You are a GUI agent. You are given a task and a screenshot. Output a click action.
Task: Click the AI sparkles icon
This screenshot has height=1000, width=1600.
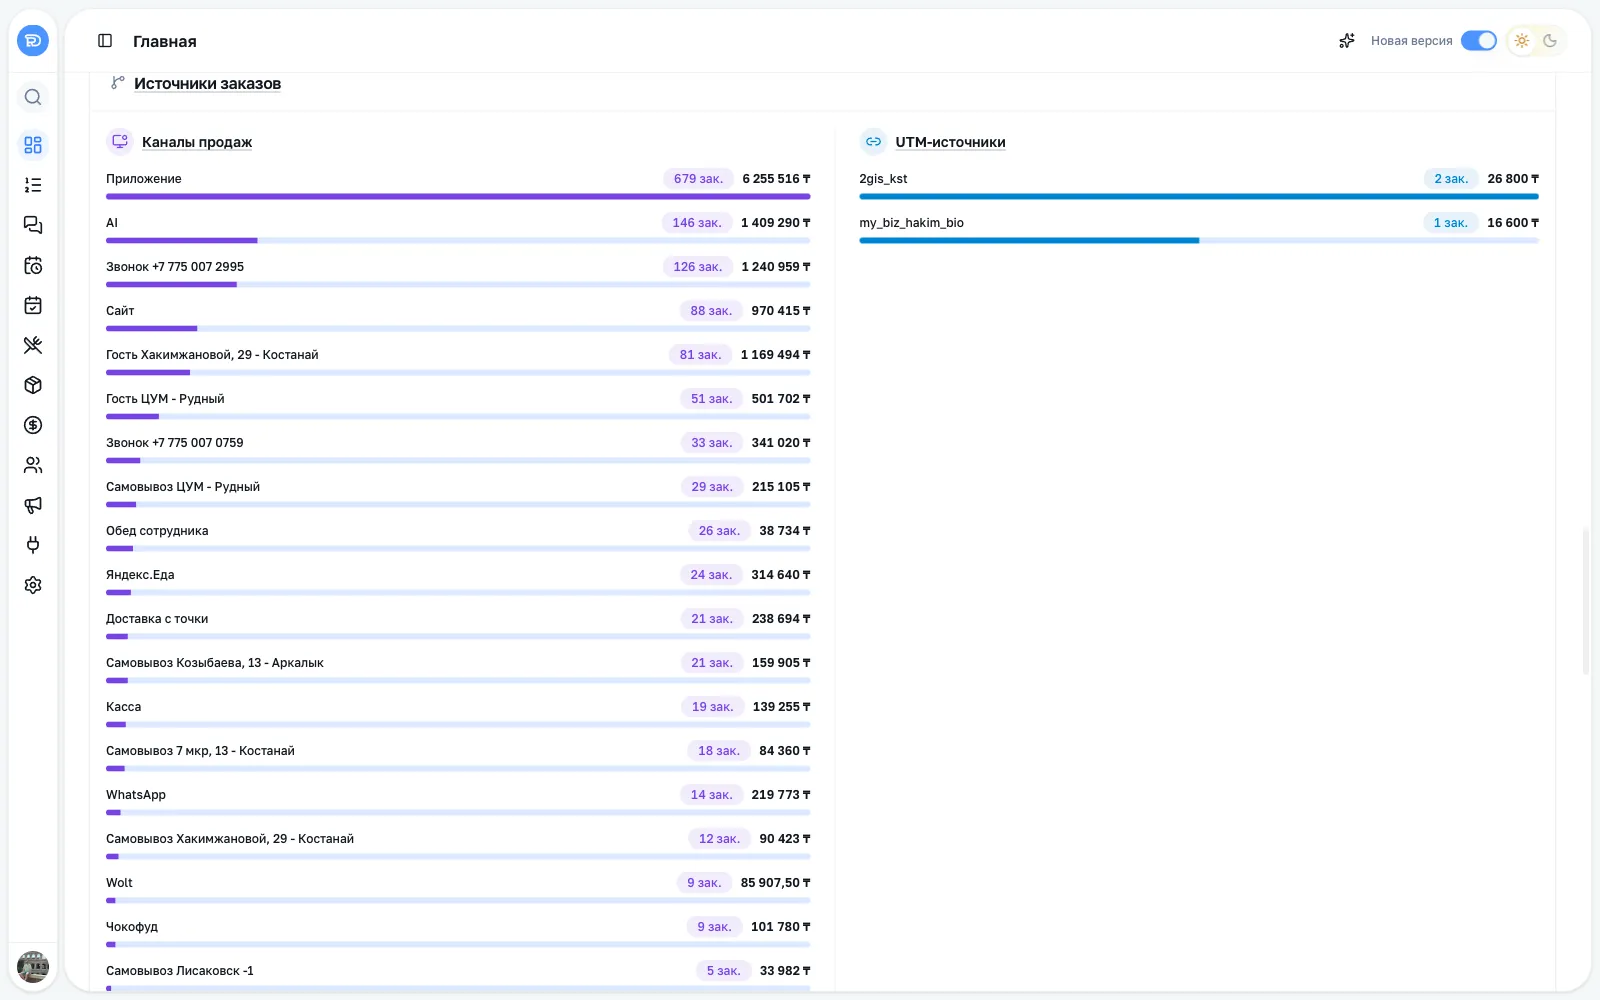(x=1347, y=41)
